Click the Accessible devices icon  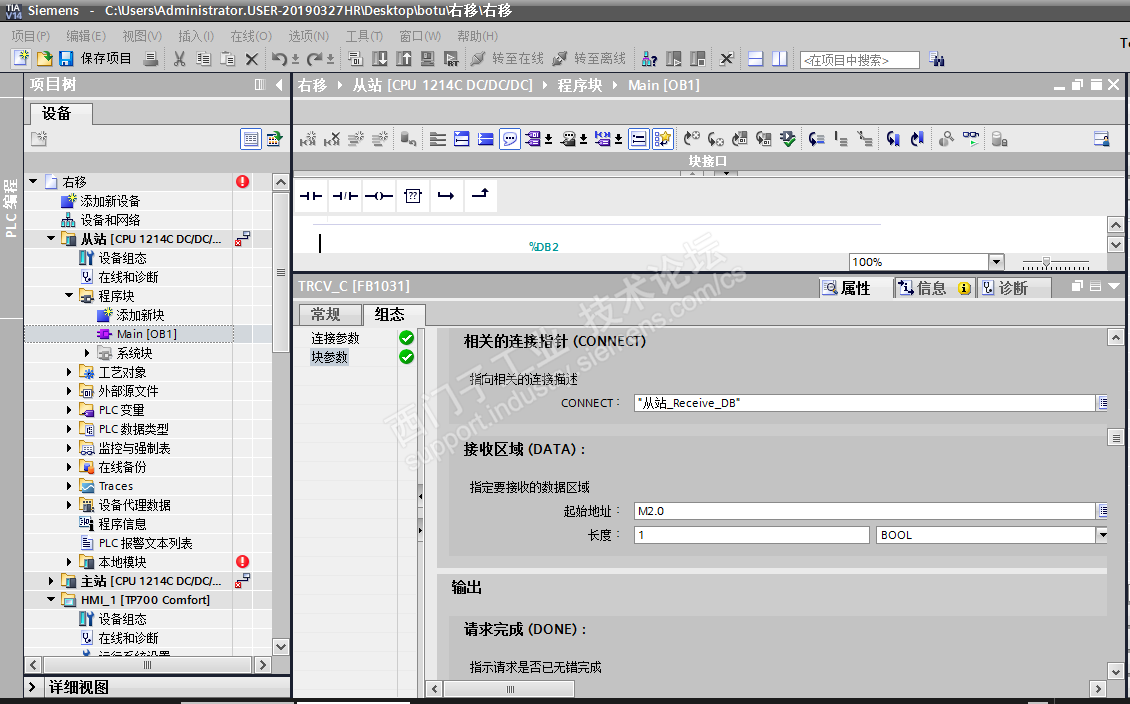click(649, 58)
